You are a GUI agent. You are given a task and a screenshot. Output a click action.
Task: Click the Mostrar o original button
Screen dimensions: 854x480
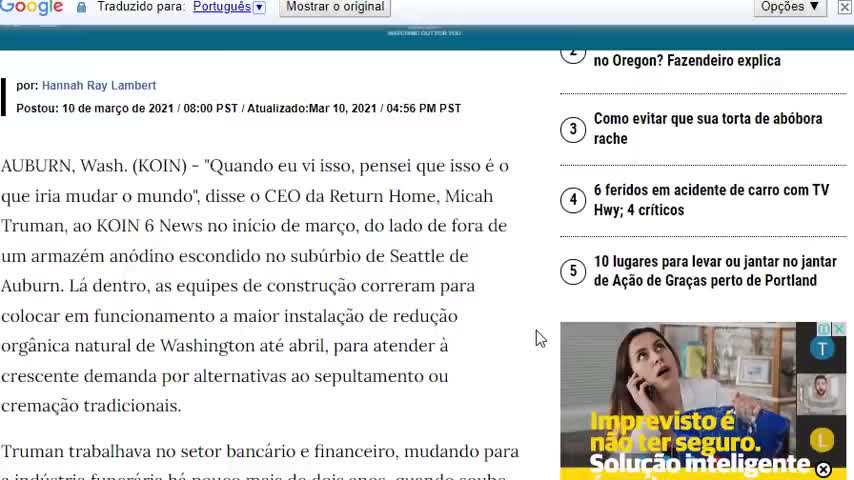(x=335, y=7)
